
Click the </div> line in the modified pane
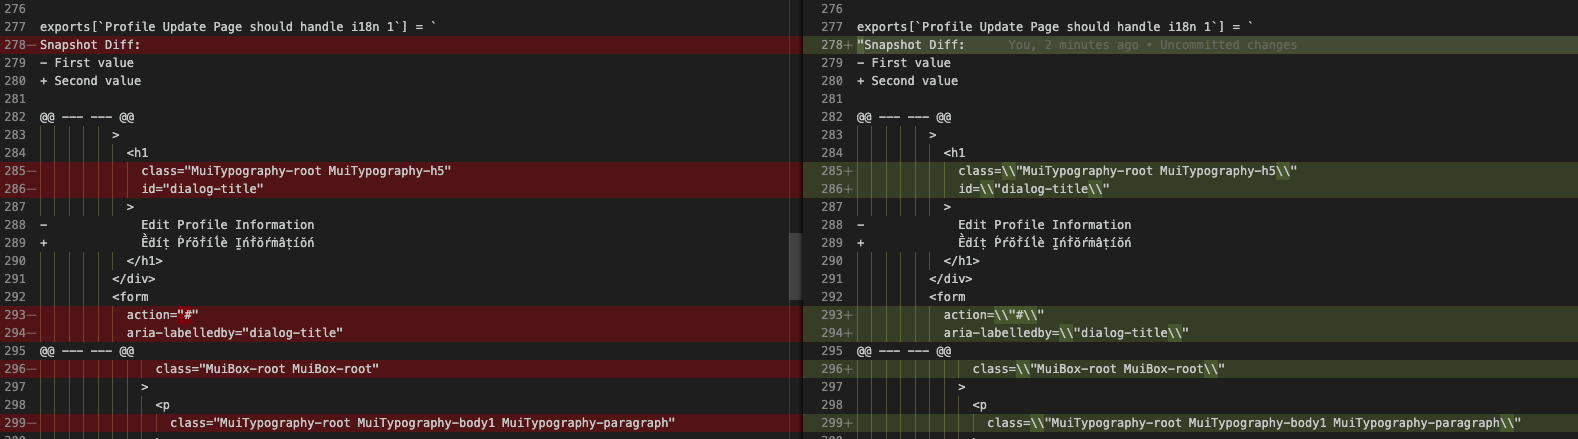(x=950, y=279)
